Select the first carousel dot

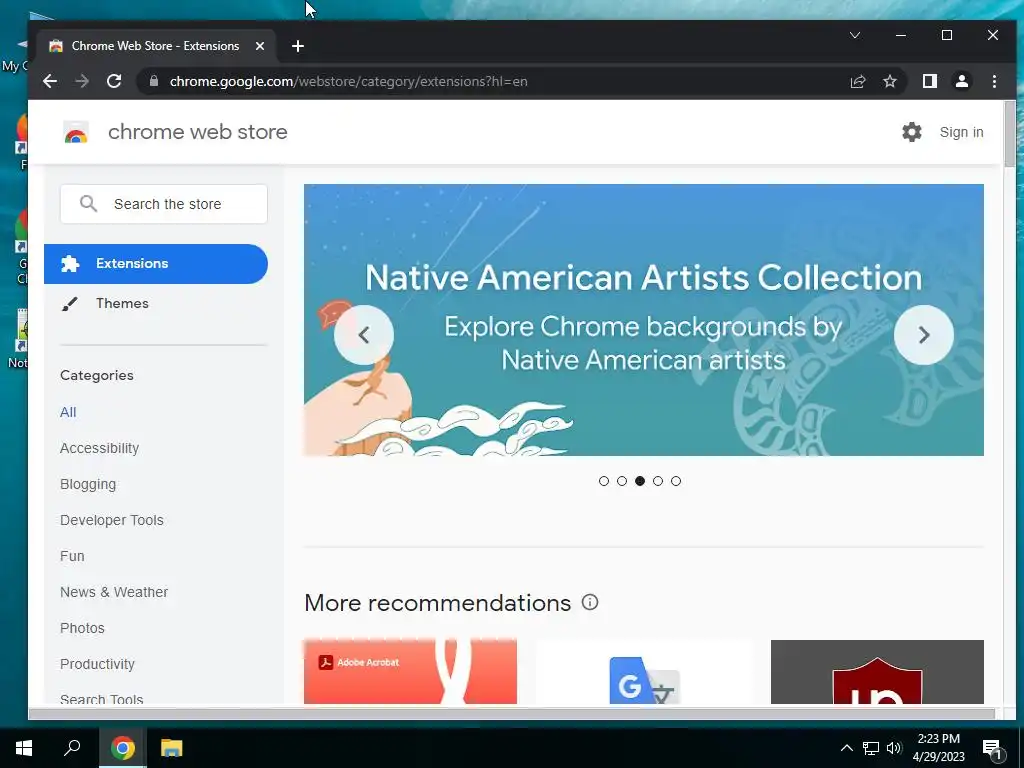tap(603, 481)
